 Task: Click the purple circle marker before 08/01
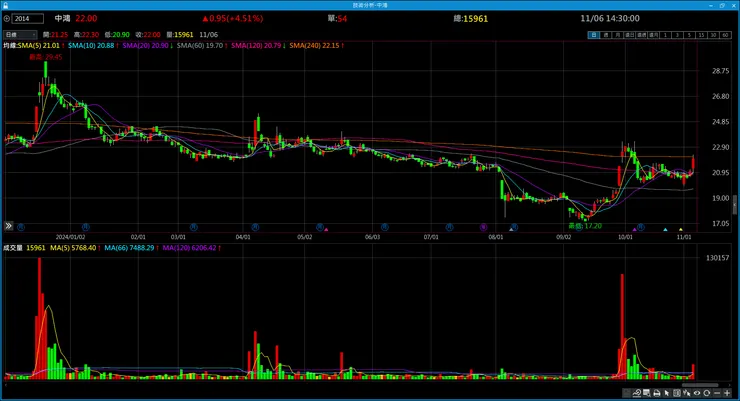483,227
